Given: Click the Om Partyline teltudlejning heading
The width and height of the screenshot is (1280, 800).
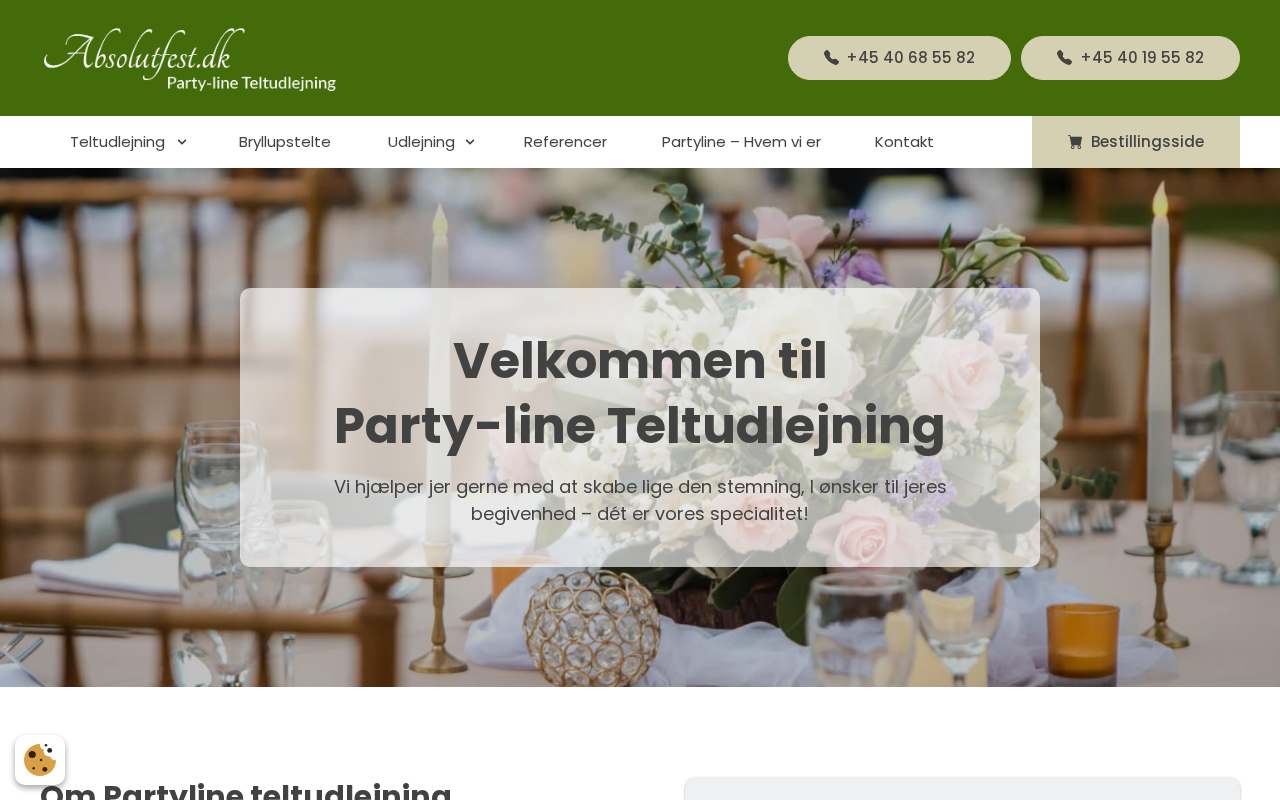Looking at the screenshot, I should [x=246, y=790].
